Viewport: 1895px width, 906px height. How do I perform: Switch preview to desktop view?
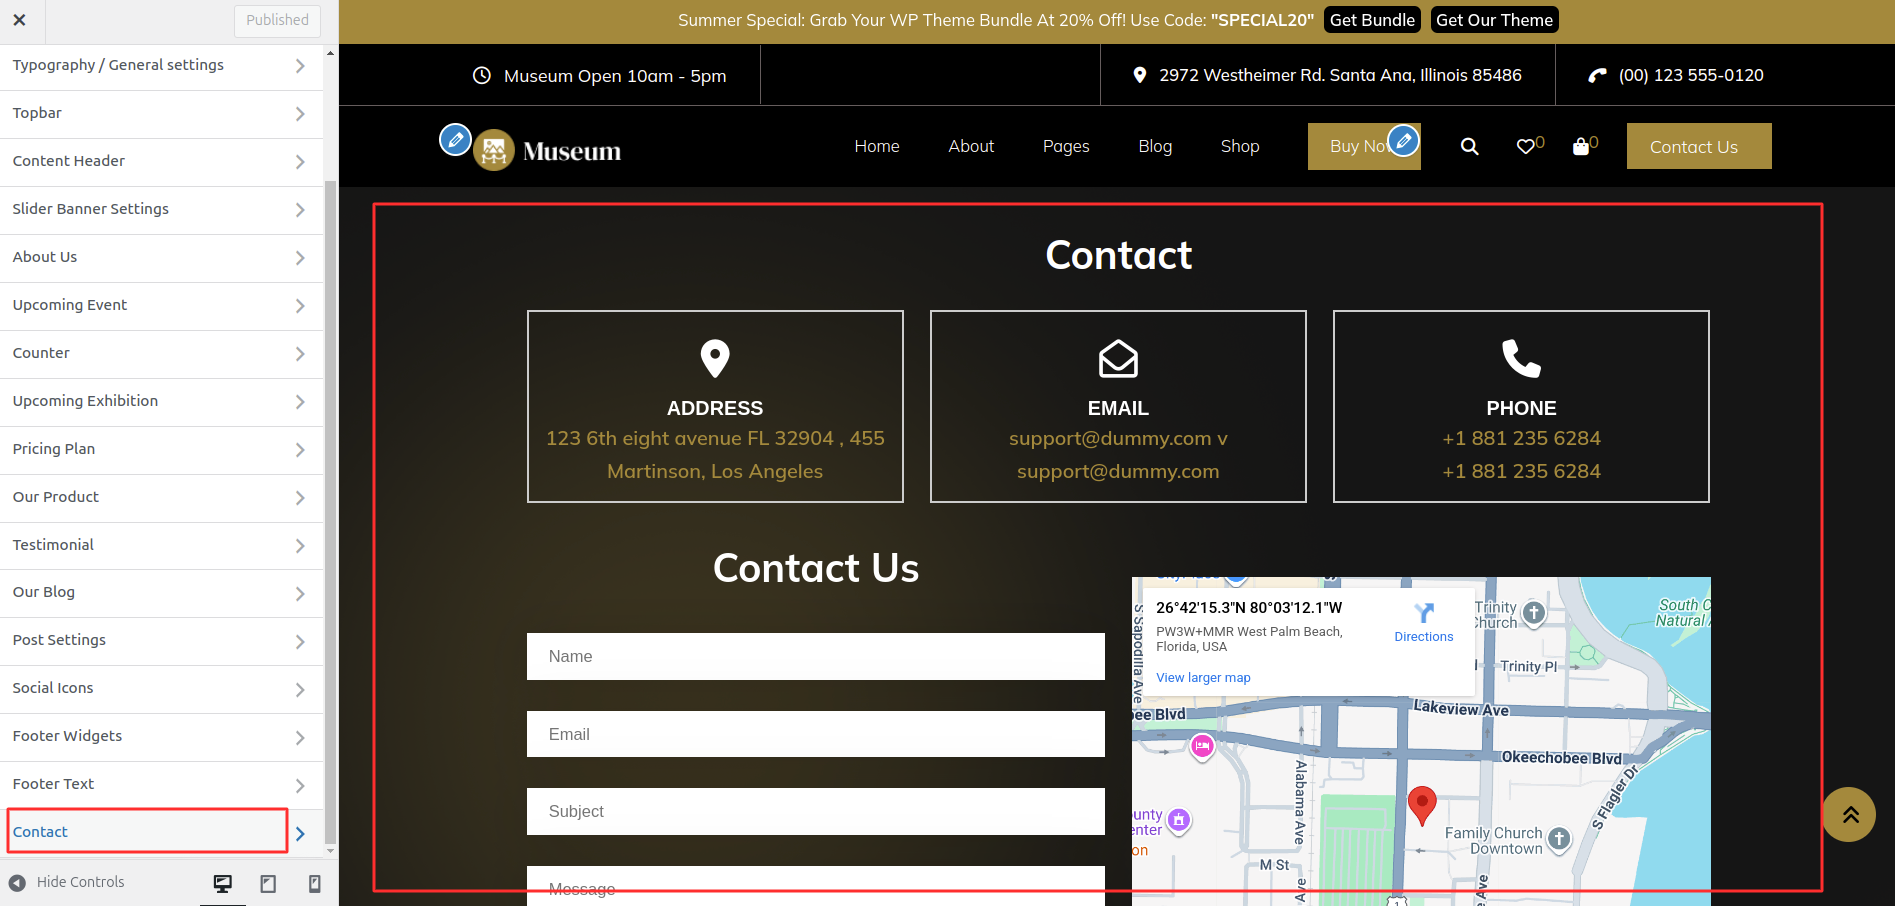coord(222,882)
